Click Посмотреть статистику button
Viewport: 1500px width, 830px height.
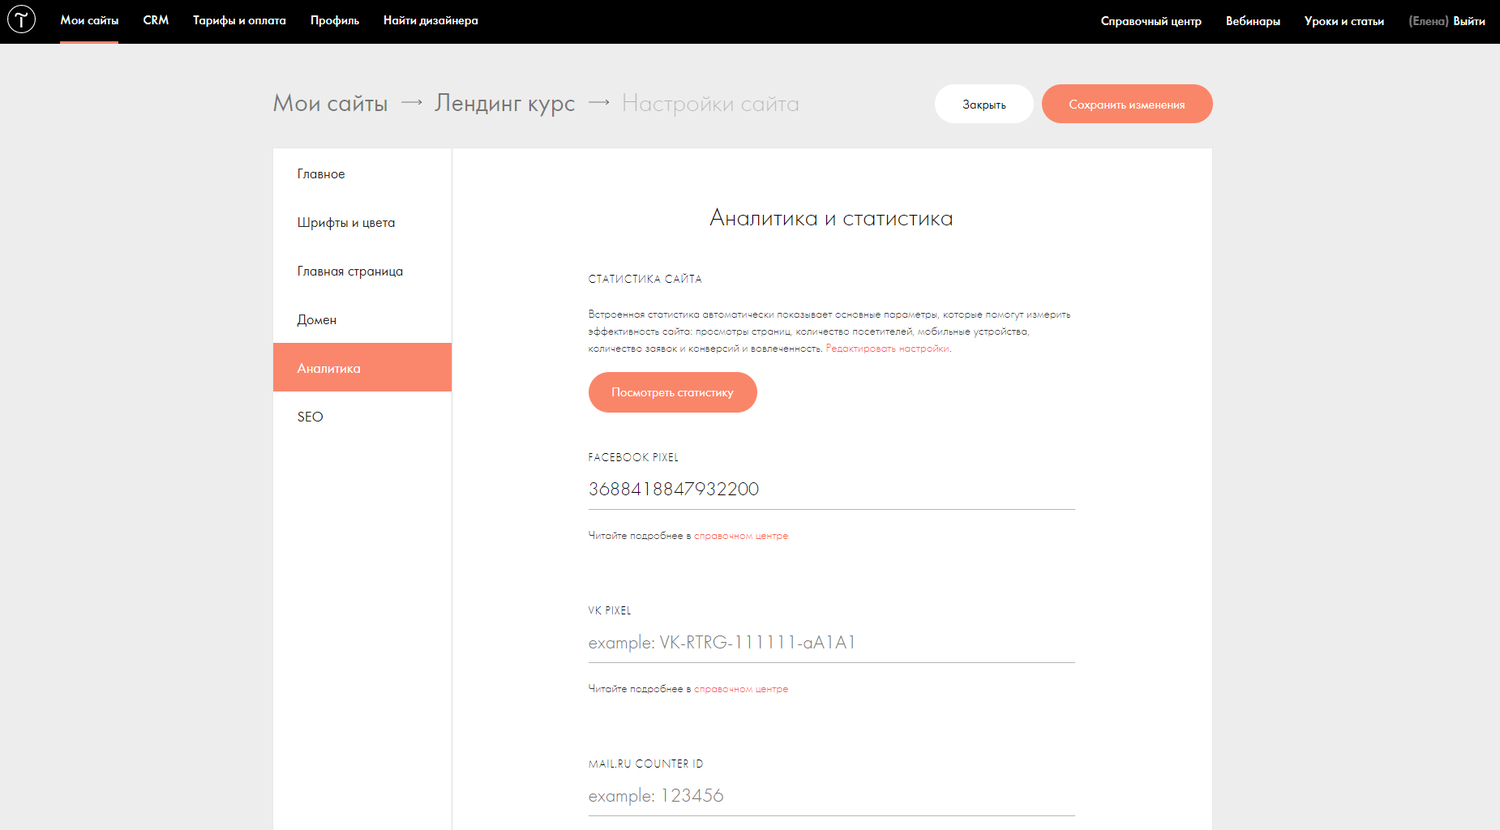click(672, 392)
